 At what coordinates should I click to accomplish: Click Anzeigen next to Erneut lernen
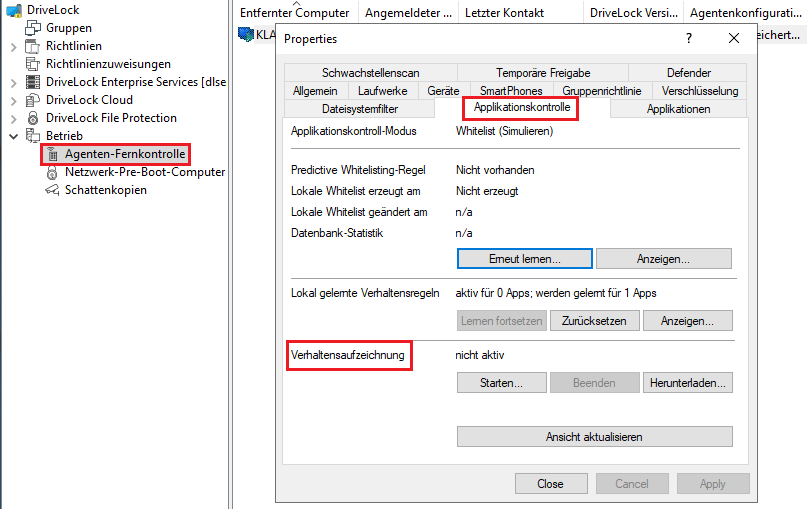click(x=663, y=258)
